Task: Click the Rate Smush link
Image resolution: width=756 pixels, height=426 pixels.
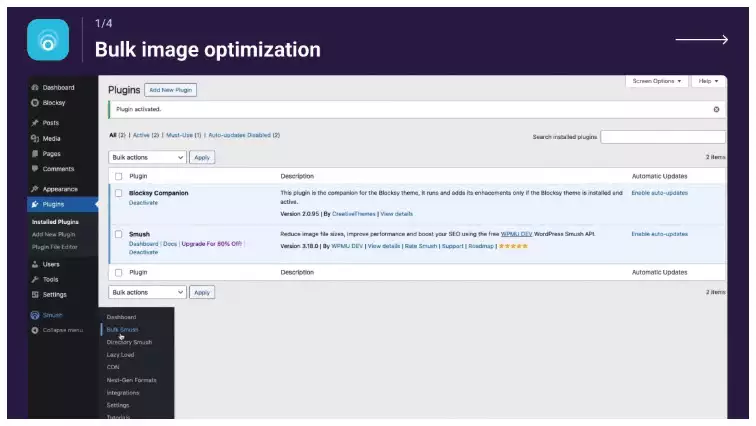Action: pos(420,246)
